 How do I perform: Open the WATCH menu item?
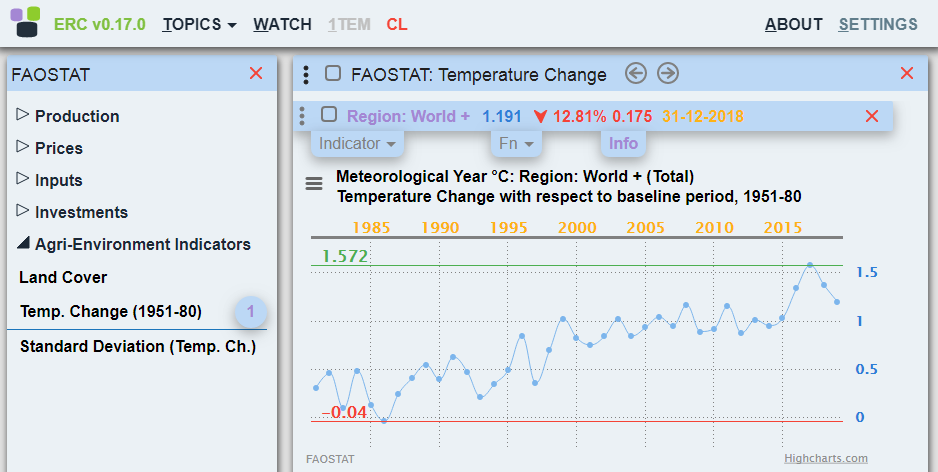pos(282,25)
